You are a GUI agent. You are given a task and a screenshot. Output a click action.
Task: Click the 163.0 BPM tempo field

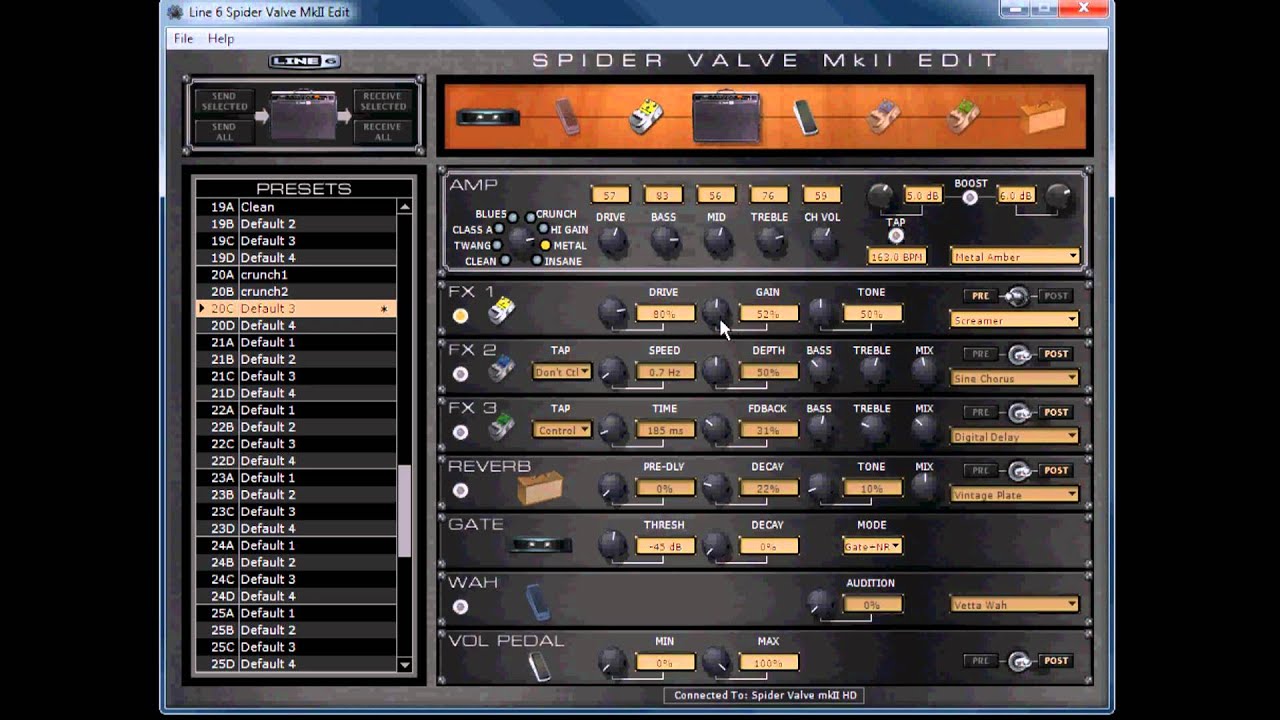coord(897,257)
